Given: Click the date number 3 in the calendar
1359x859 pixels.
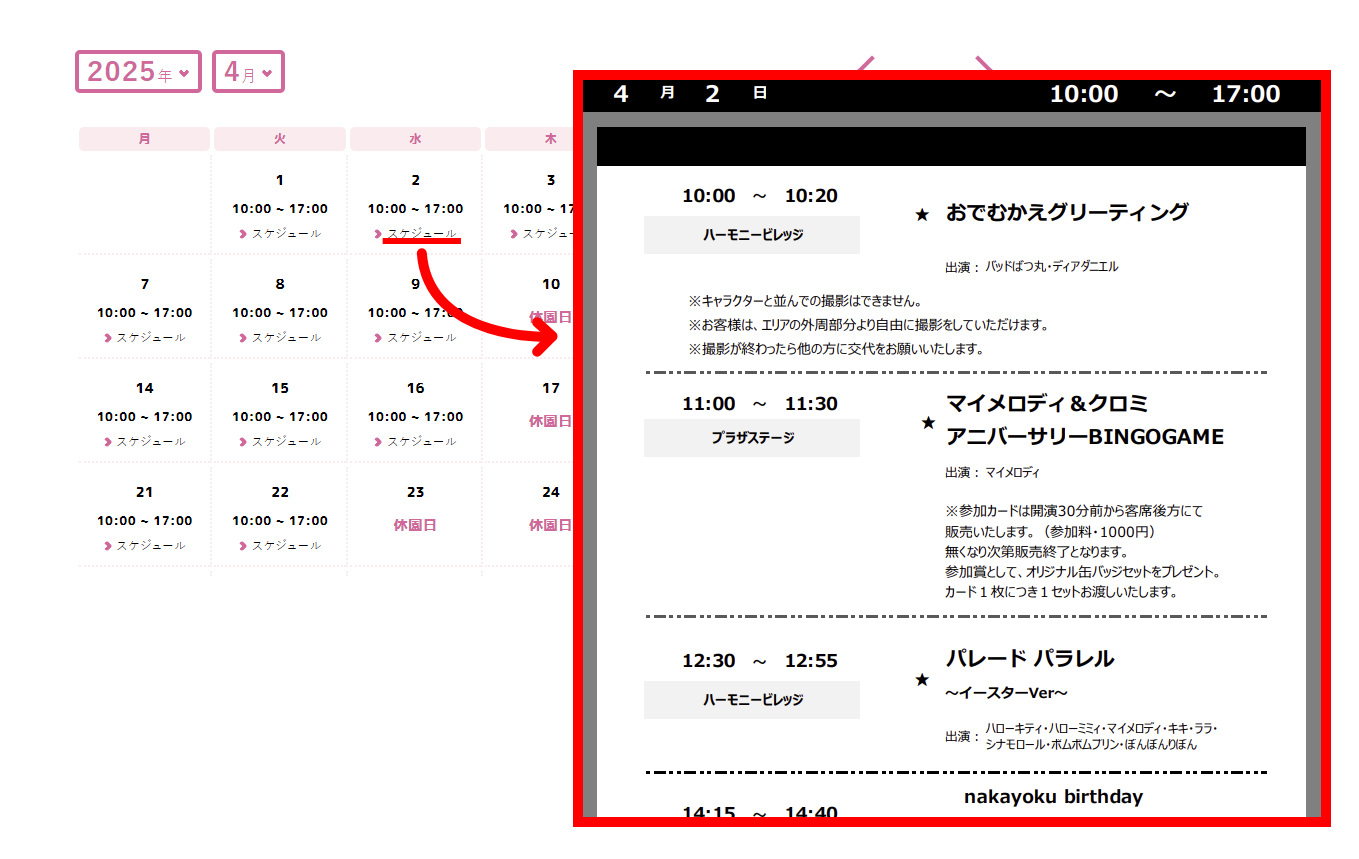Looking at the screenshot, I should pos(551,180).
